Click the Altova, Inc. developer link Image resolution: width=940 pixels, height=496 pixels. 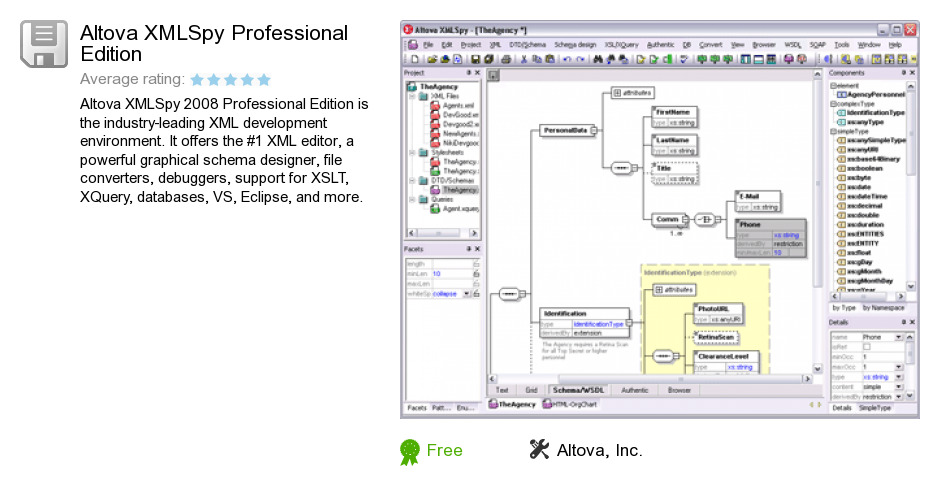pos(599,450)
